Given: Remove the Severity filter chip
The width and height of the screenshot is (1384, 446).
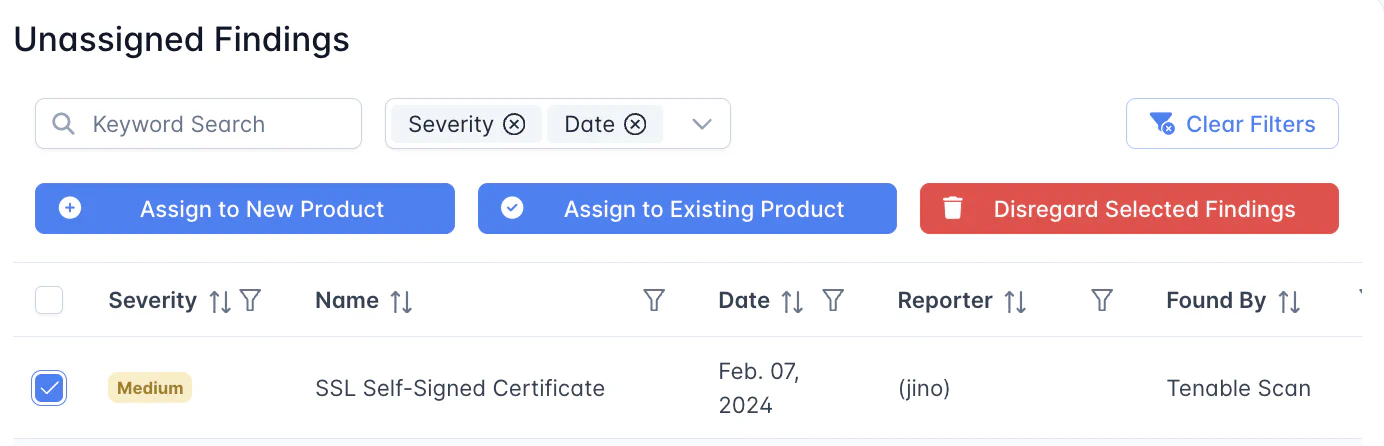Looking at the screenshot, I should [514, 124].
